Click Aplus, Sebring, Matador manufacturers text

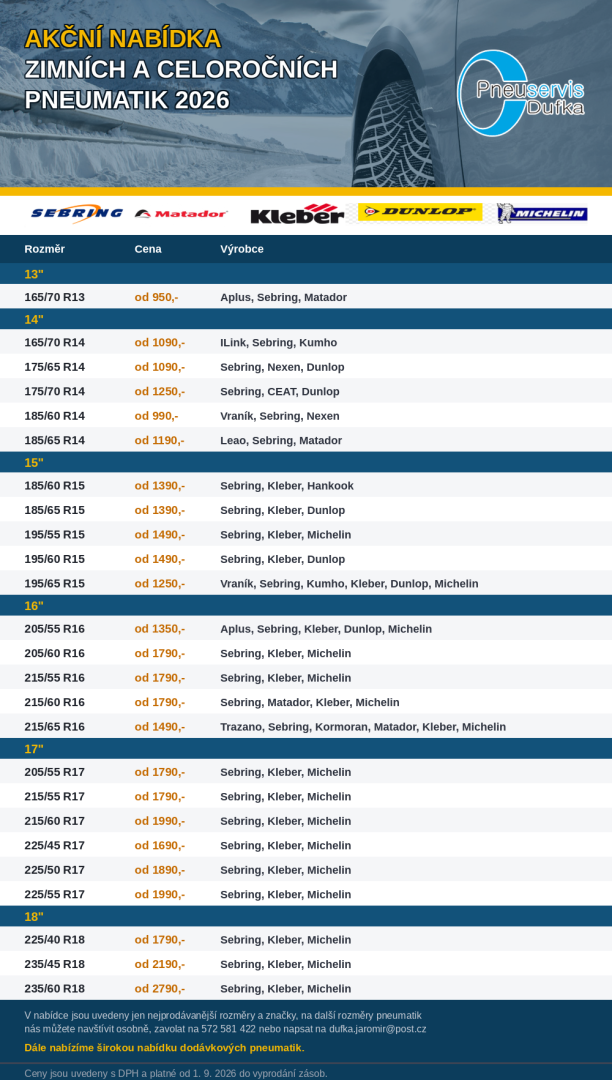(284, 298)
